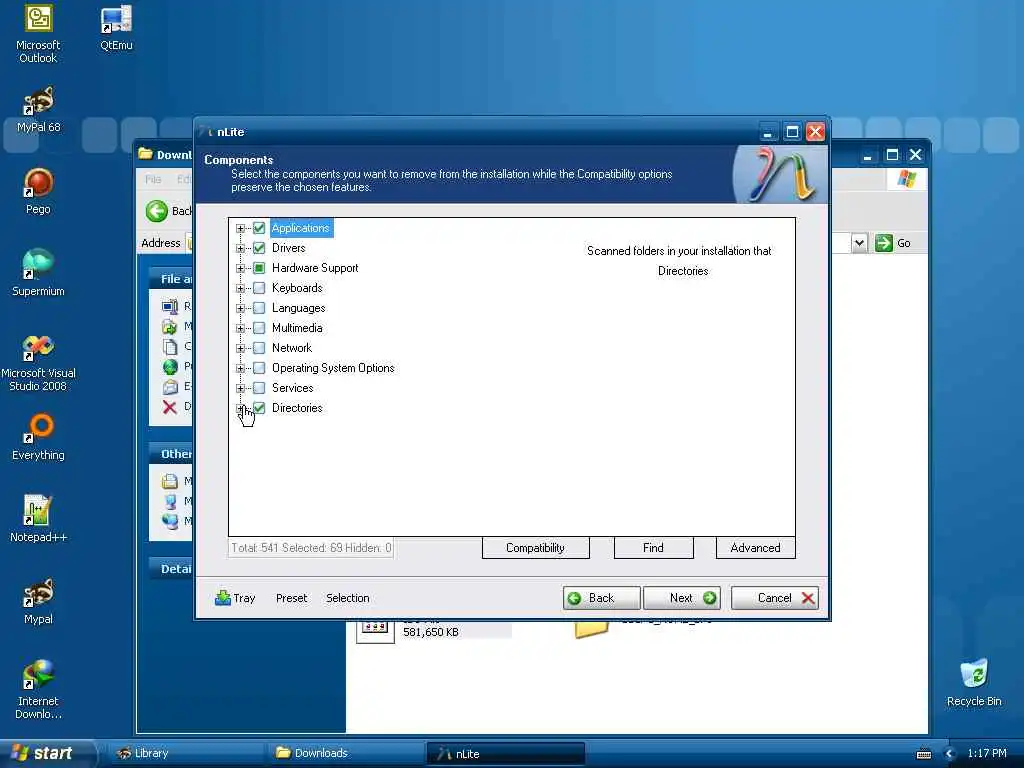Launch Pego desktop shortcut
The height and width of the screenshot is (768, 1024).
(x=38, y=192)
